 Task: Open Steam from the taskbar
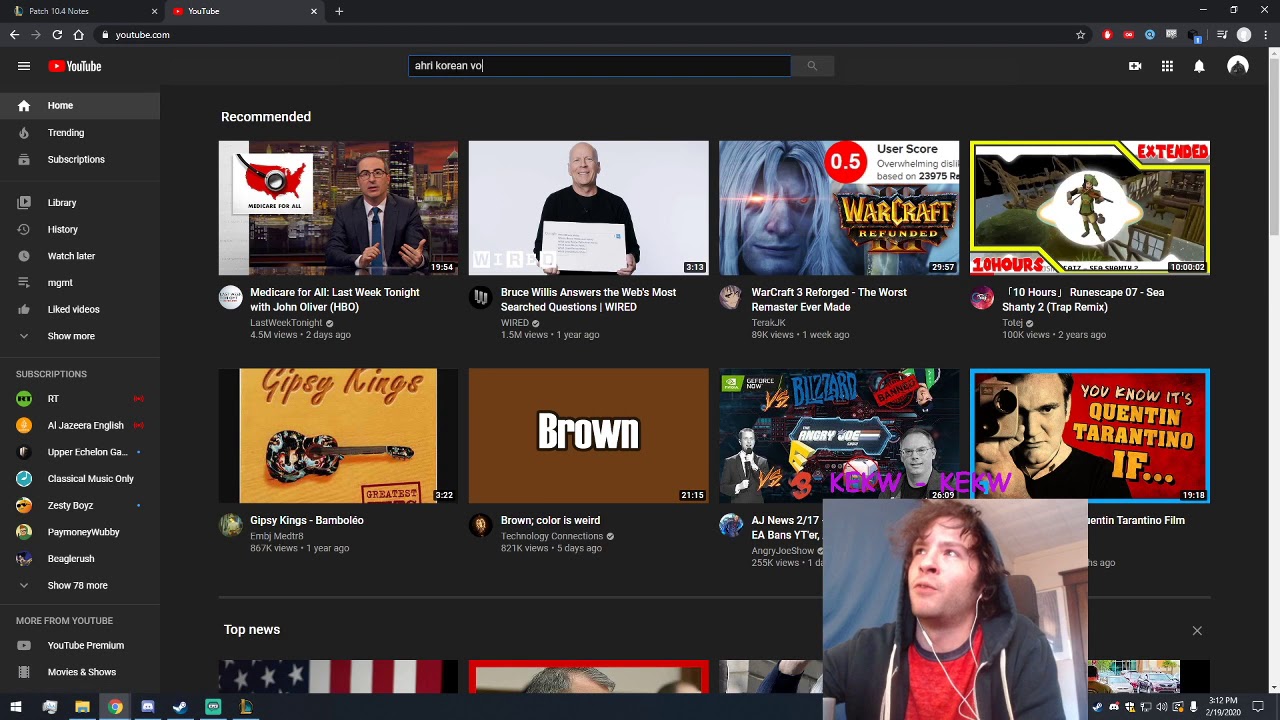(180, 707)
